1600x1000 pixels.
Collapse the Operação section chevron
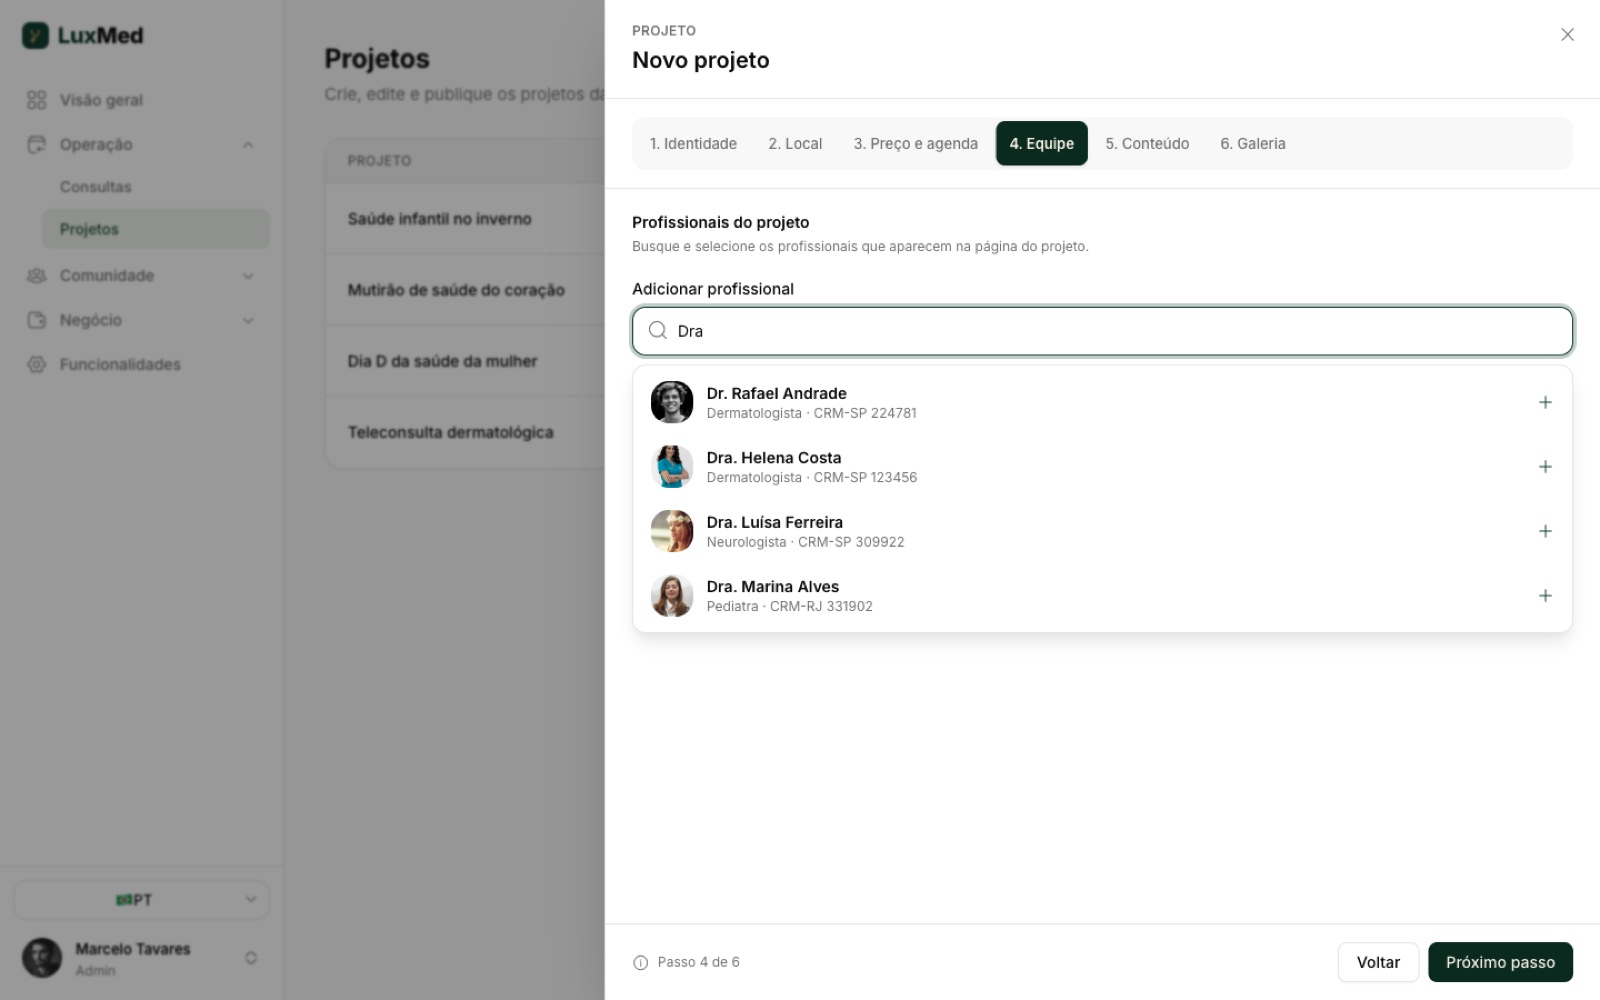click(248, 145)
